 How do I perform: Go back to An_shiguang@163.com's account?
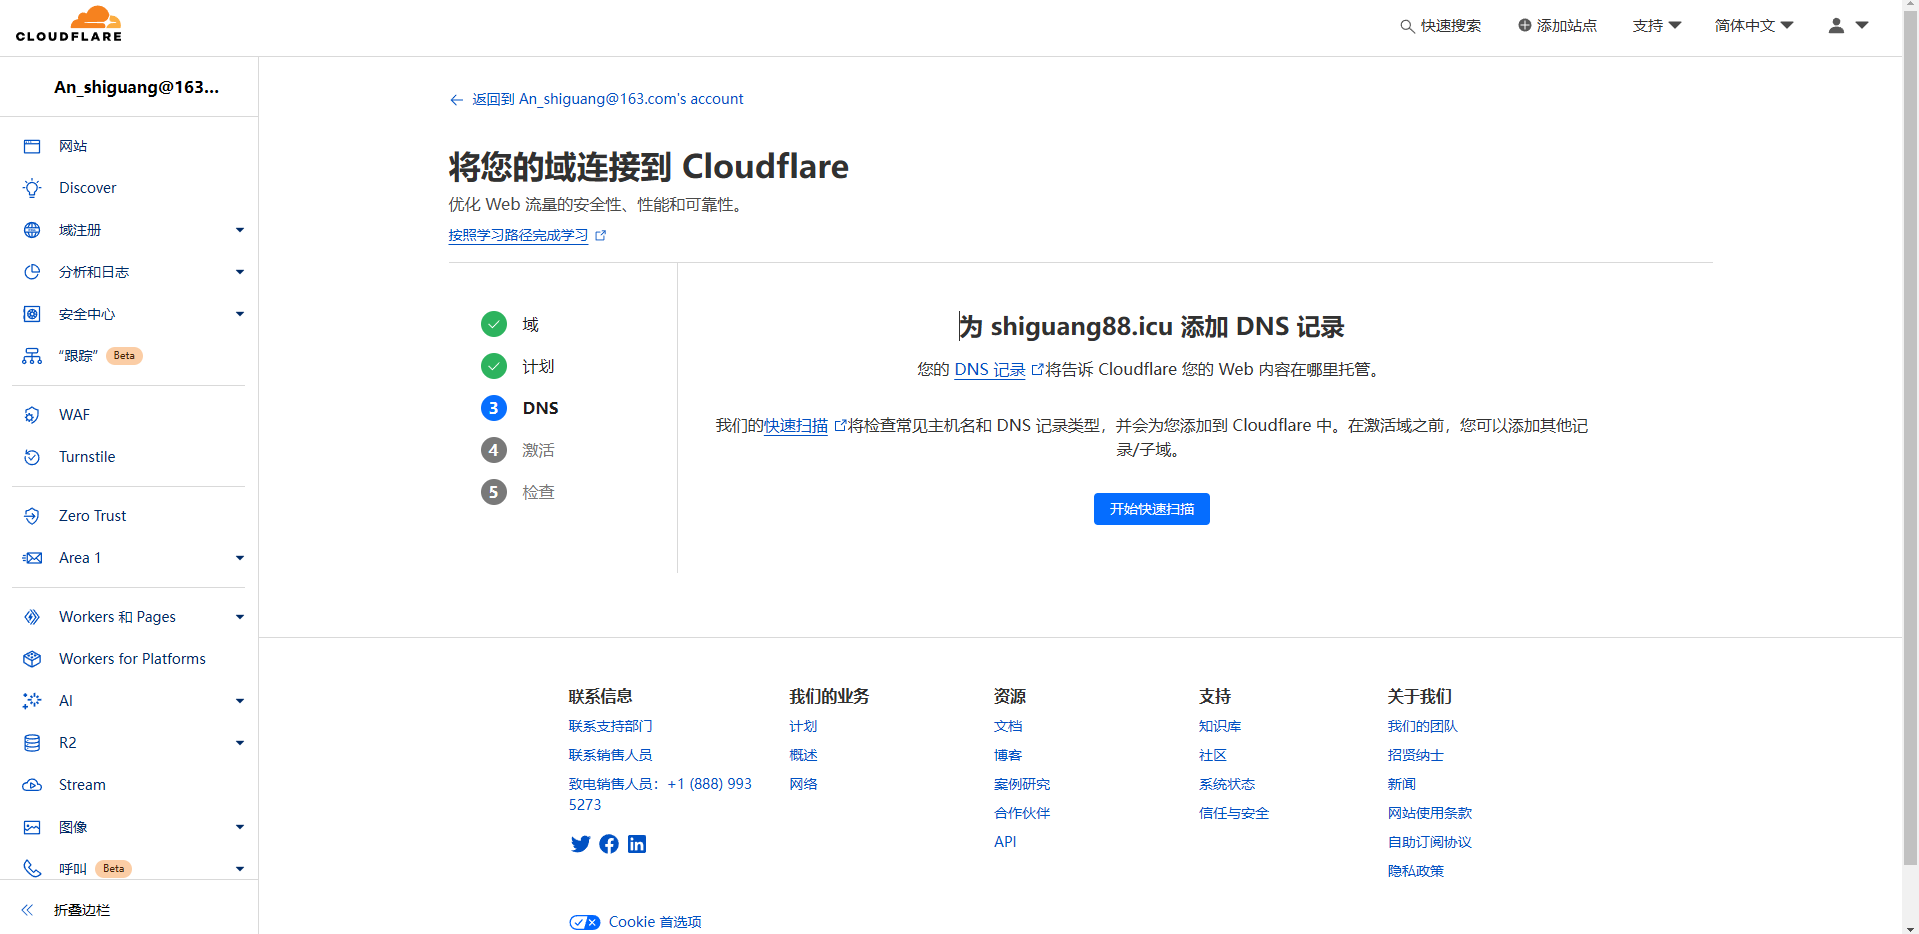click(596, 99)
